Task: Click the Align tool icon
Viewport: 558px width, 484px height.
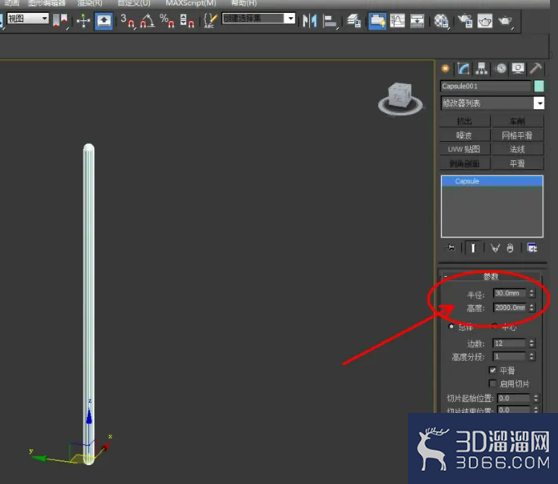Action: click(330, 21)
